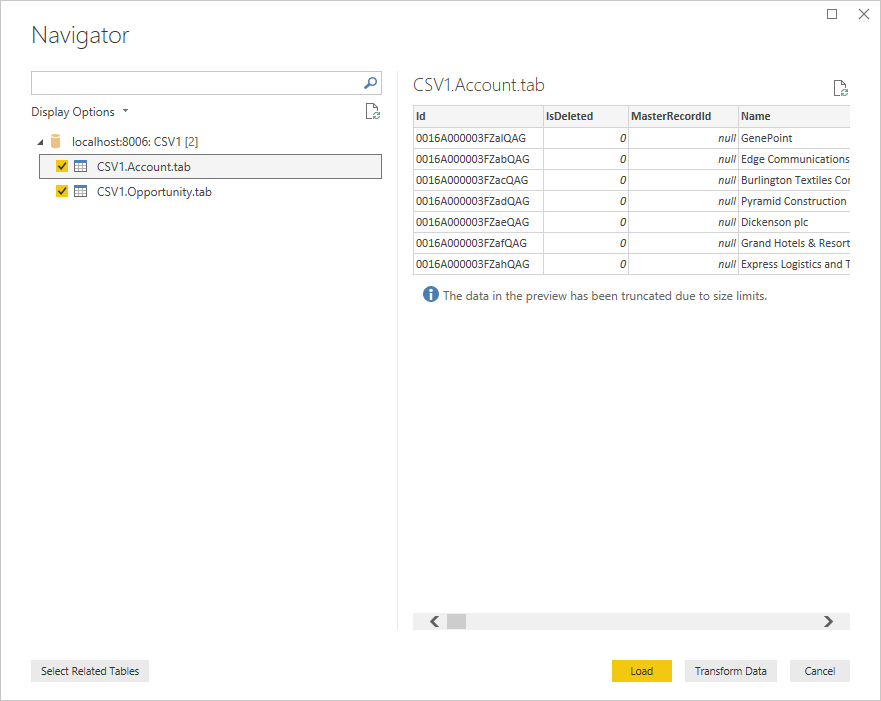Click the Dickenson plc name cell
881x701 pixels.
794,222
